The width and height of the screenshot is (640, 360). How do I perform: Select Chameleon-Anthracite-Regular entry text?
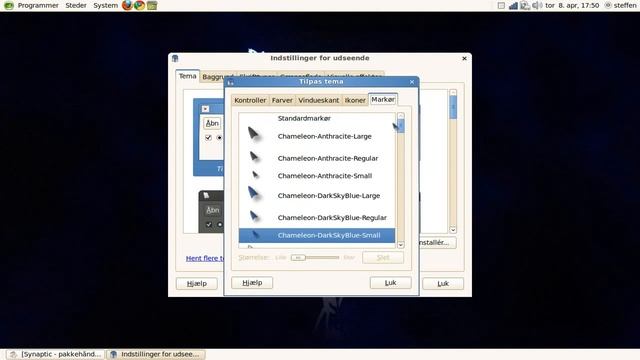pyautogui.click(x=328, y=158)
